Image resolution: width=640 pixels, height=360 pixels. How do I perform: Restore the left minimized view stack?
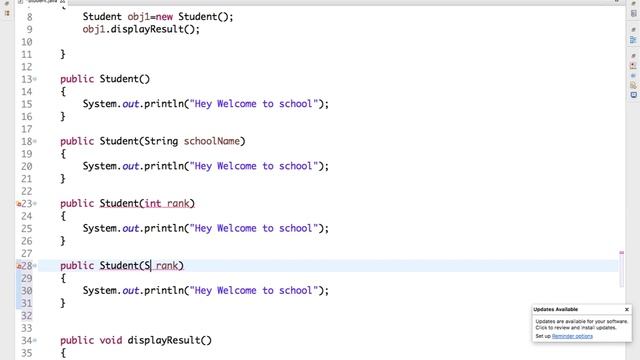pyautogui.click(x=7, y=3)
